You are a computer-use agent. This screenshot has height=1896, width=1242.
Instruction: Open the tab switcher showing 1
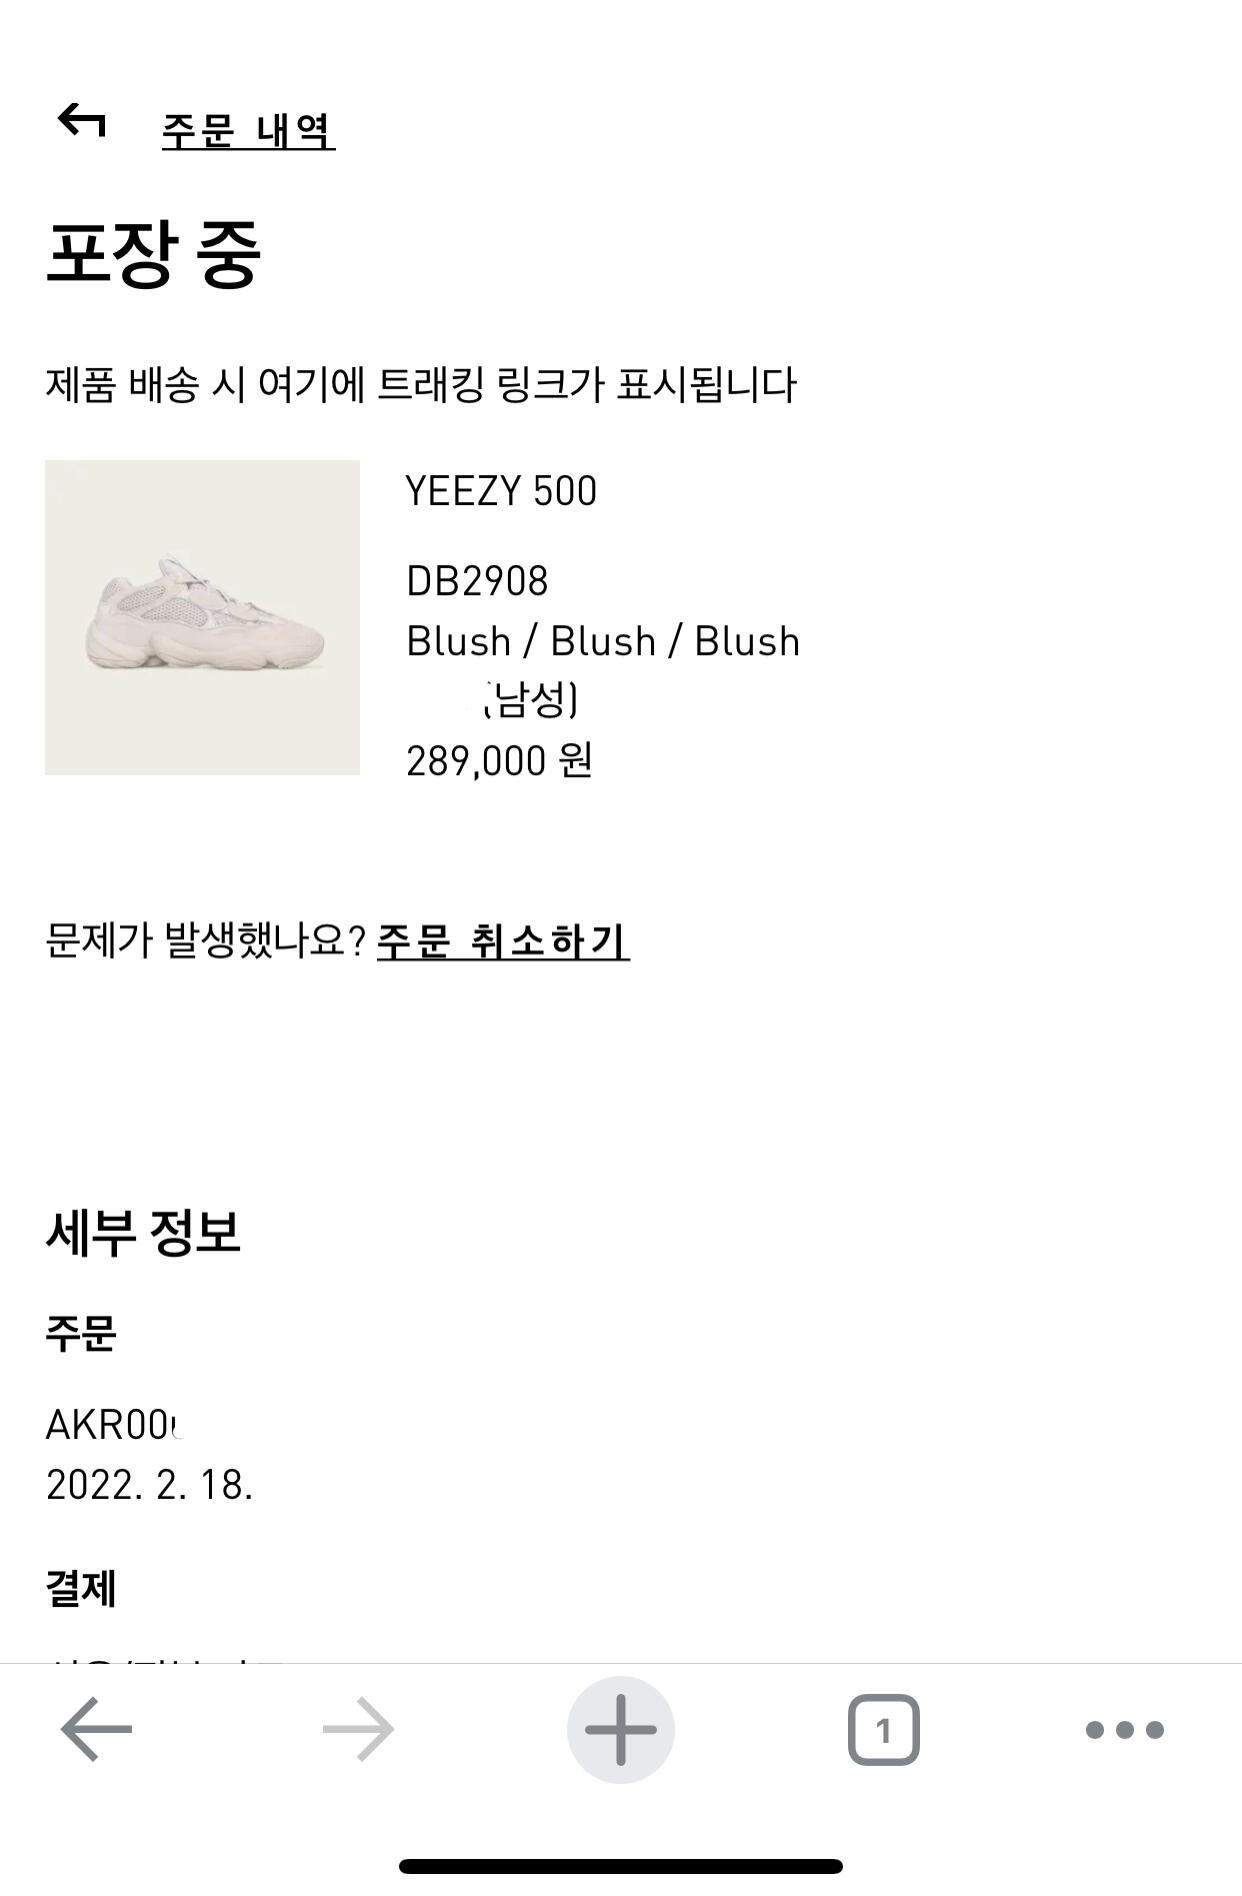[883, 1729]
